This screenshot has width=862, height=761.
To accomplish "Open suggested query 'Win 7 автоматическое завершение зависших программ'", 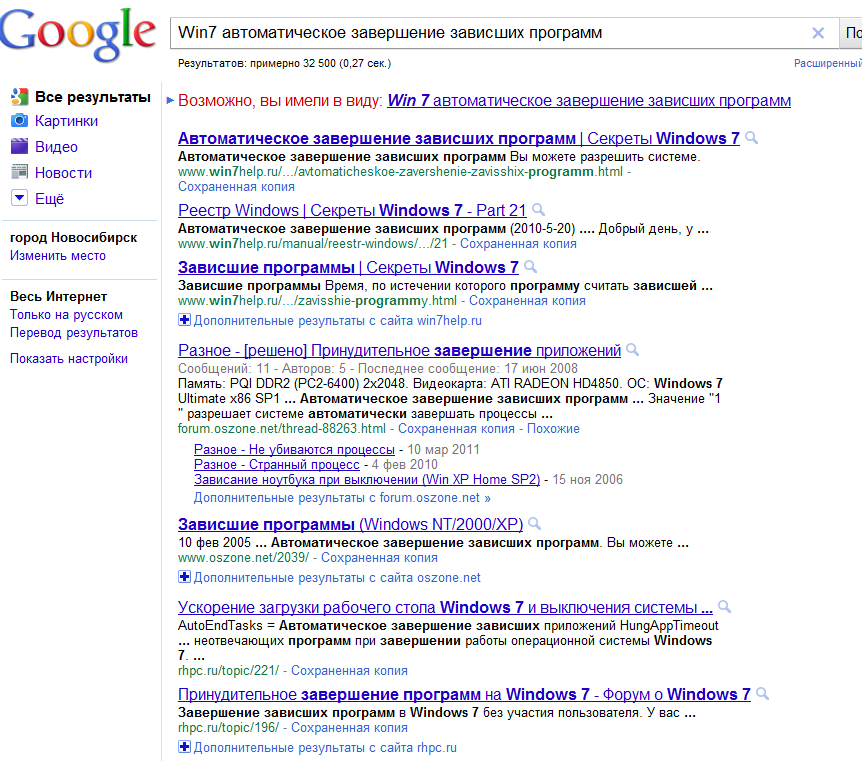I will (x=589, y=101).
